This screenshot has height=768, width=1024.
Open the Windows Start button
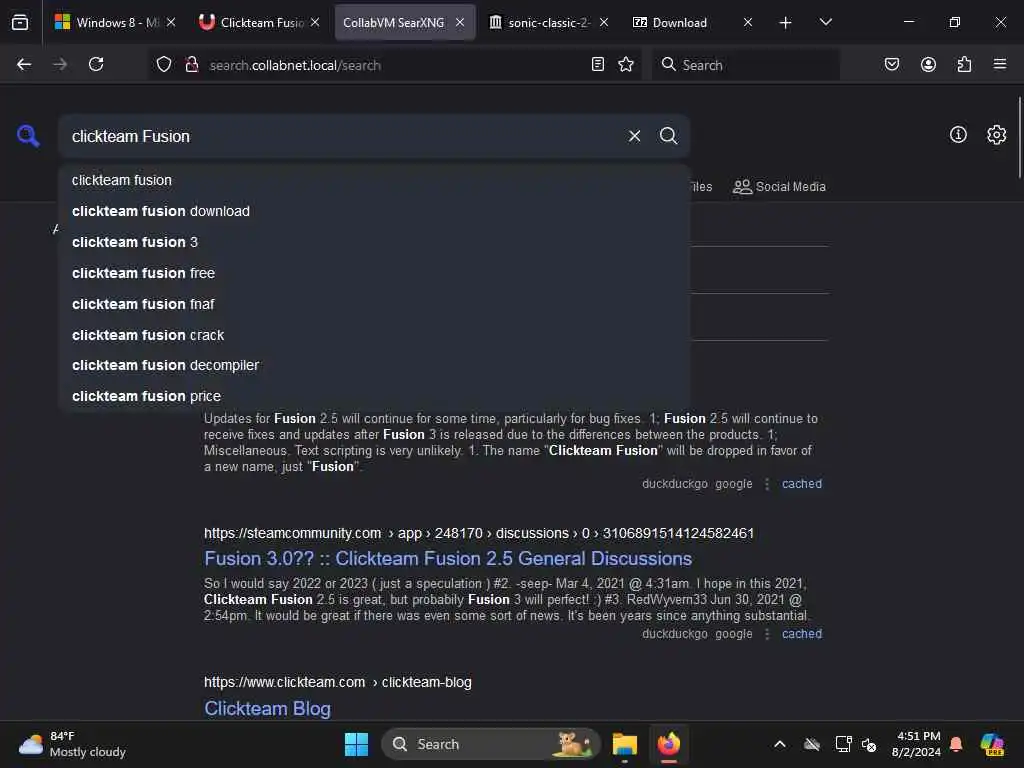point(357,744)
